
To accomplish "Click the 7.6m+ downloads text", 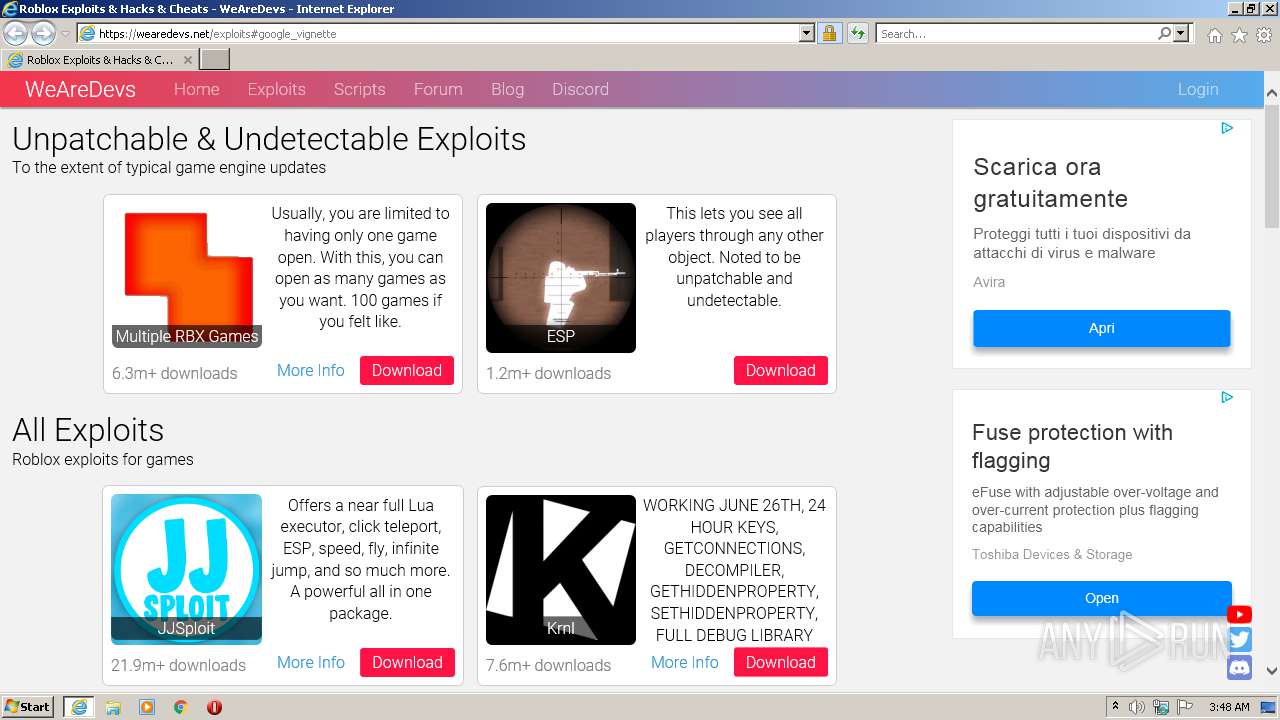I will point(548,665).
